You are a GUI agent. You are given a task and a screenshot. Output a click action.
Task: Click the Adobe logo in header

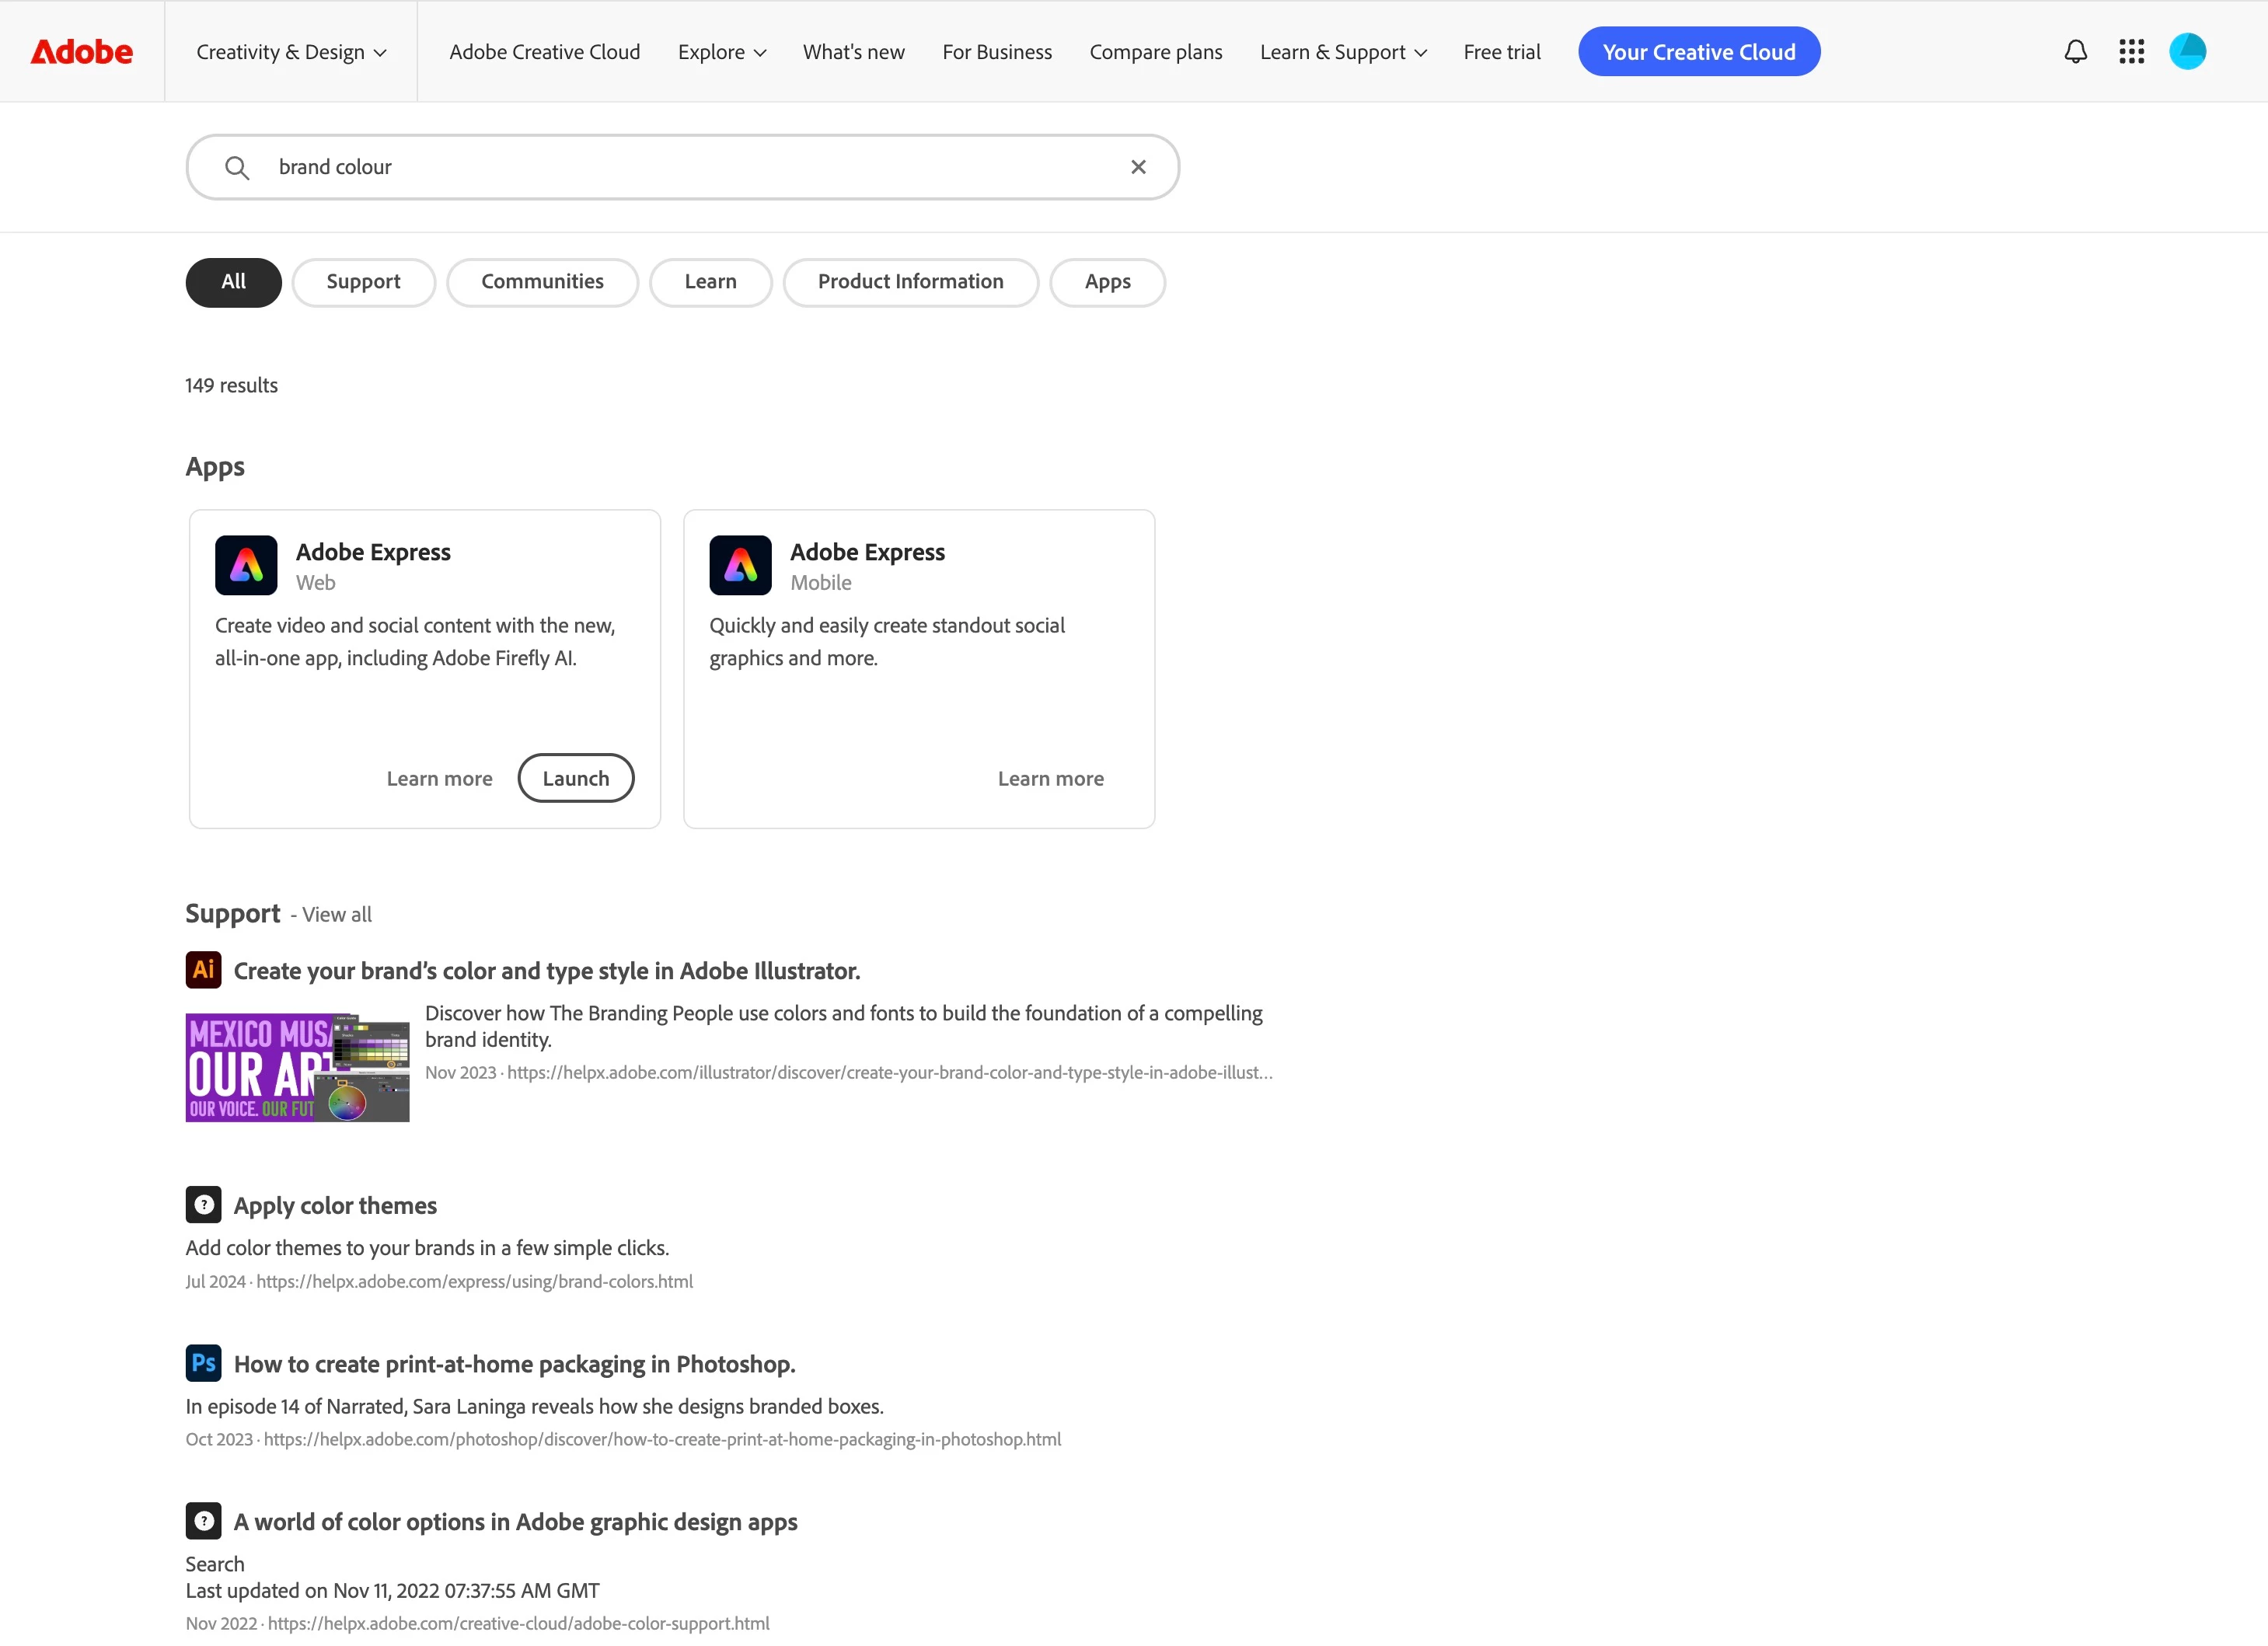pyautogui.click(x=82, y=52)
